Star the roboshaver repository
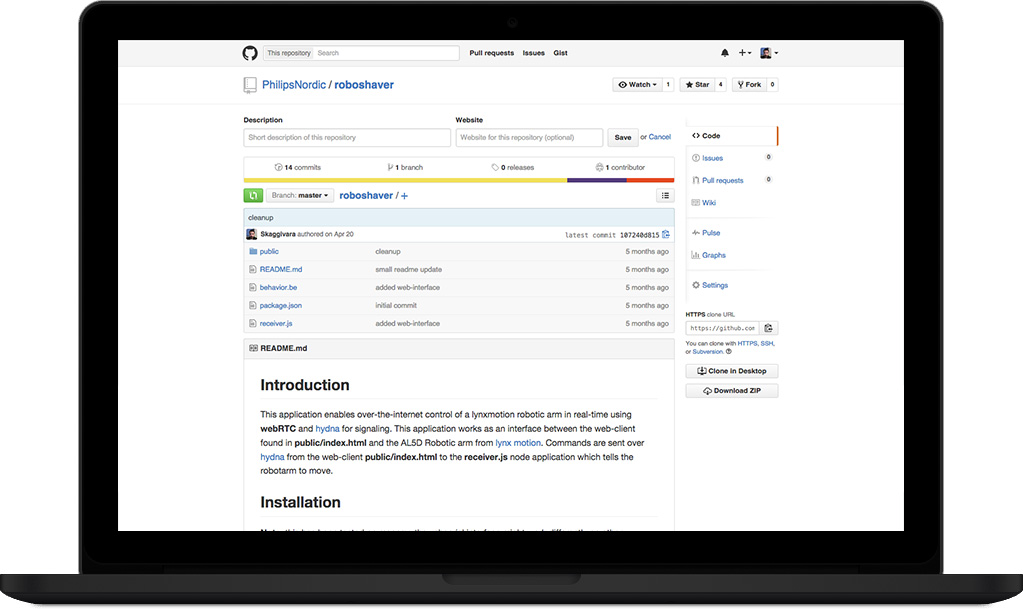Screen dimensions: 1023x609 [x=697, y=85]
